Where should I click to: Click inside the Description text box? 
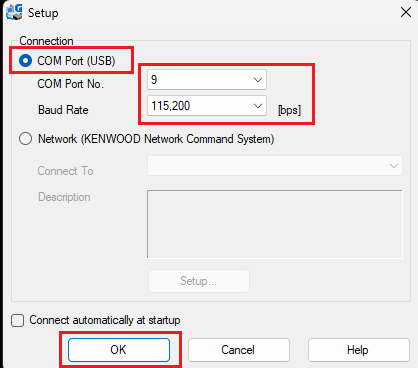point(275,224)
